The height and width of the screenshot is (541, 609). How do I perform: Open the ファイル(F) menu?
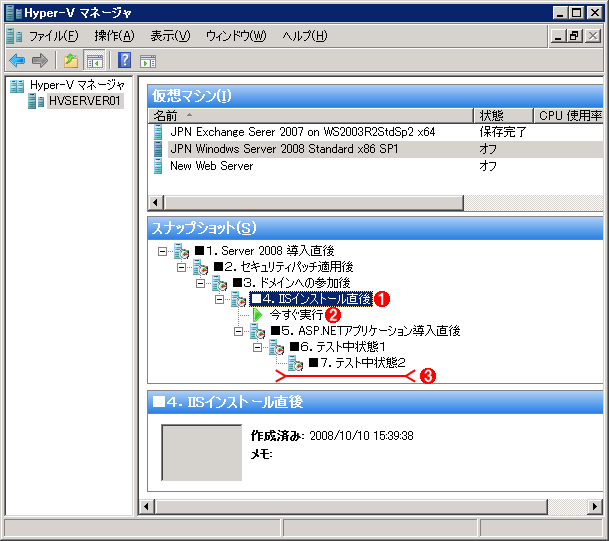[x=54, y=36]
